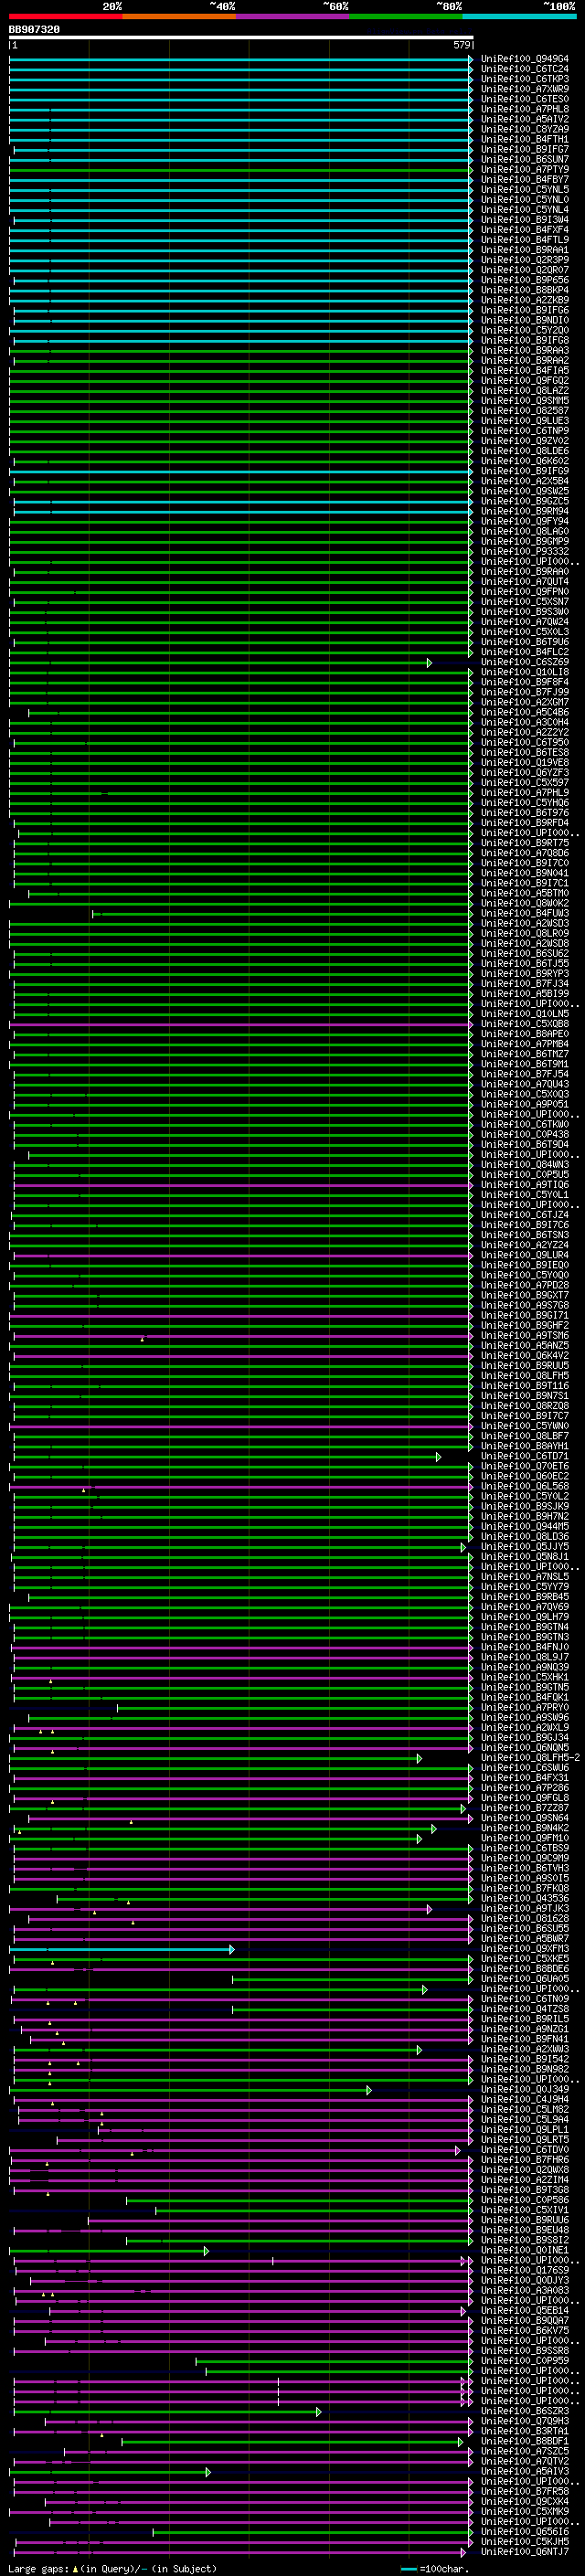Open hit UniRef100_B9IFG7
This screenshot has width=585, height=2576.
525,149
